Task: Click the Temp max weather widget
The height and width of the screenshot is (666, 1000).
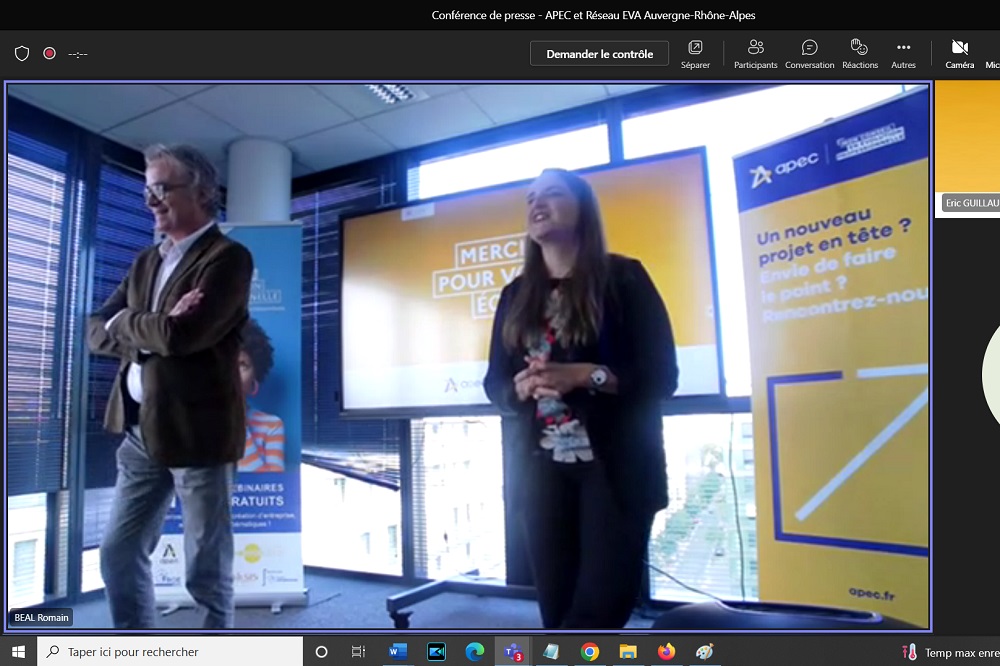Action: pyautogui.click(x=950, y=652)
